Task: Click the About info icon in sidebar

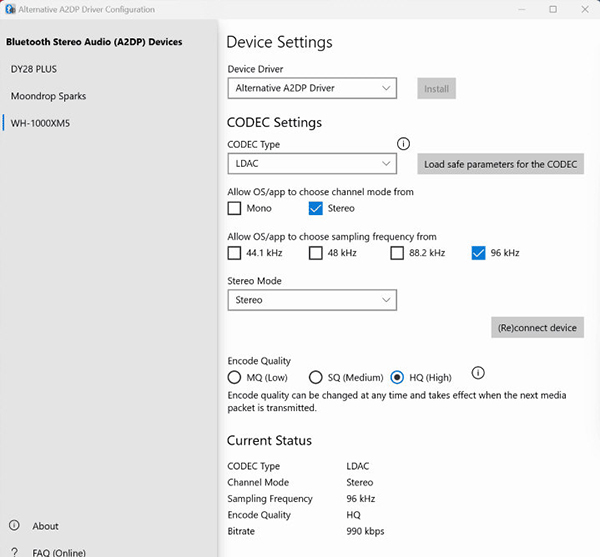Action: click(x=14, y=526)
